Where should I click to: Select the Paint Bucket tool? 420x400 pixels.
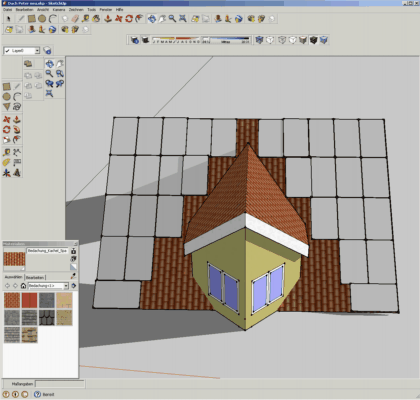96,19
